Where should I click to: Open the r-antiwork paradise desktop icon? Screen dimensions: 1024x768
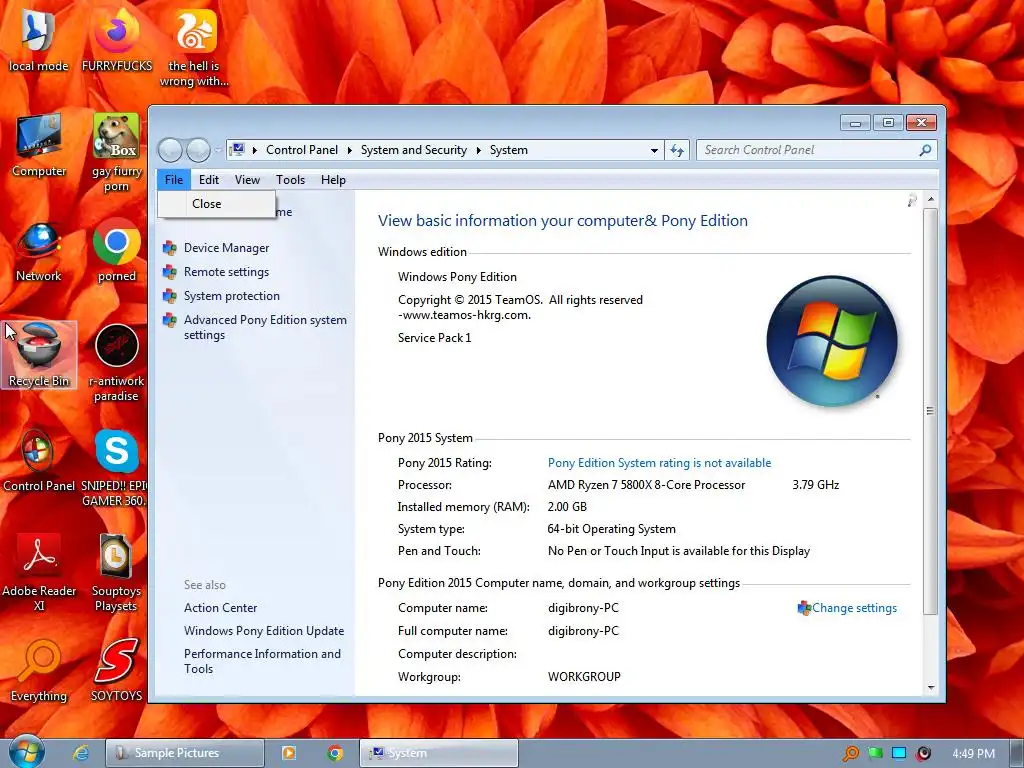coord(116,363)
